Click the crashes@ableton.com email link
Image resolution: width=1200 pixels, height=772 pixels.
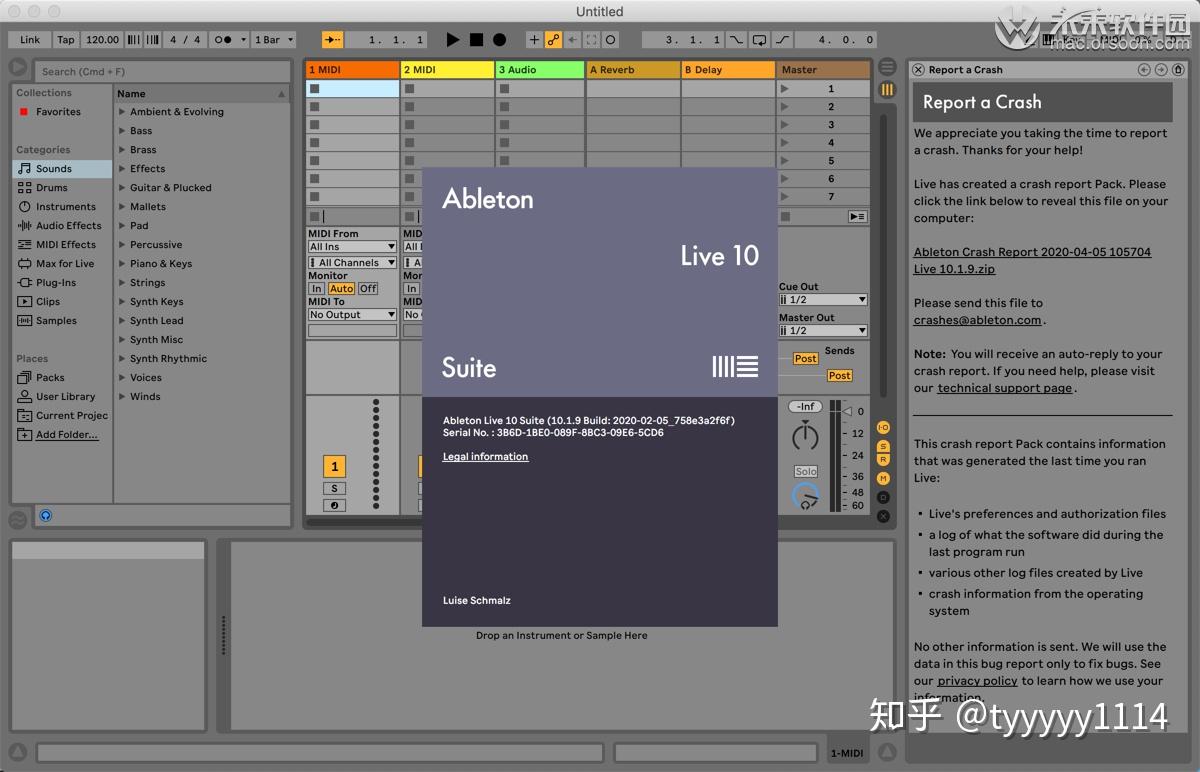978,320
